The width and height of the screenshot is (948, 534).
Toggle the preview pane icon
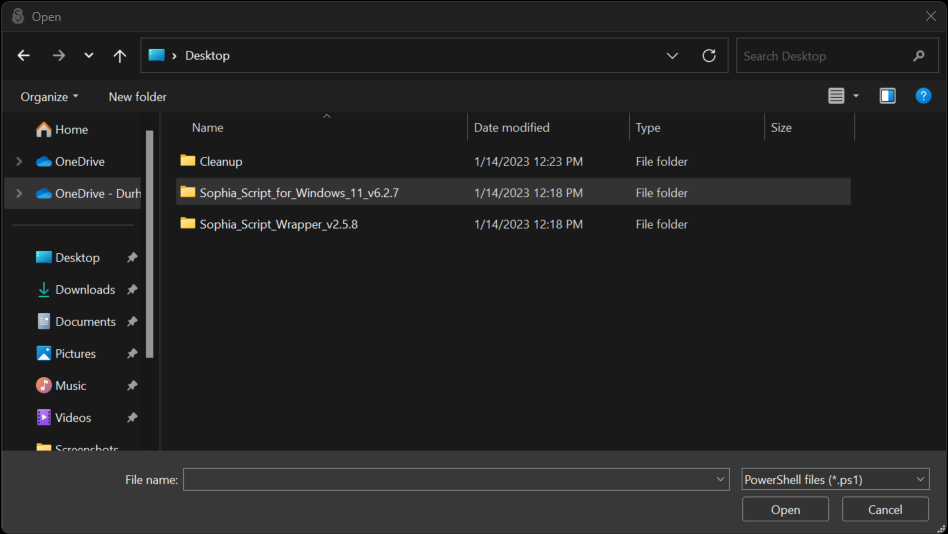tap(888, 96)
